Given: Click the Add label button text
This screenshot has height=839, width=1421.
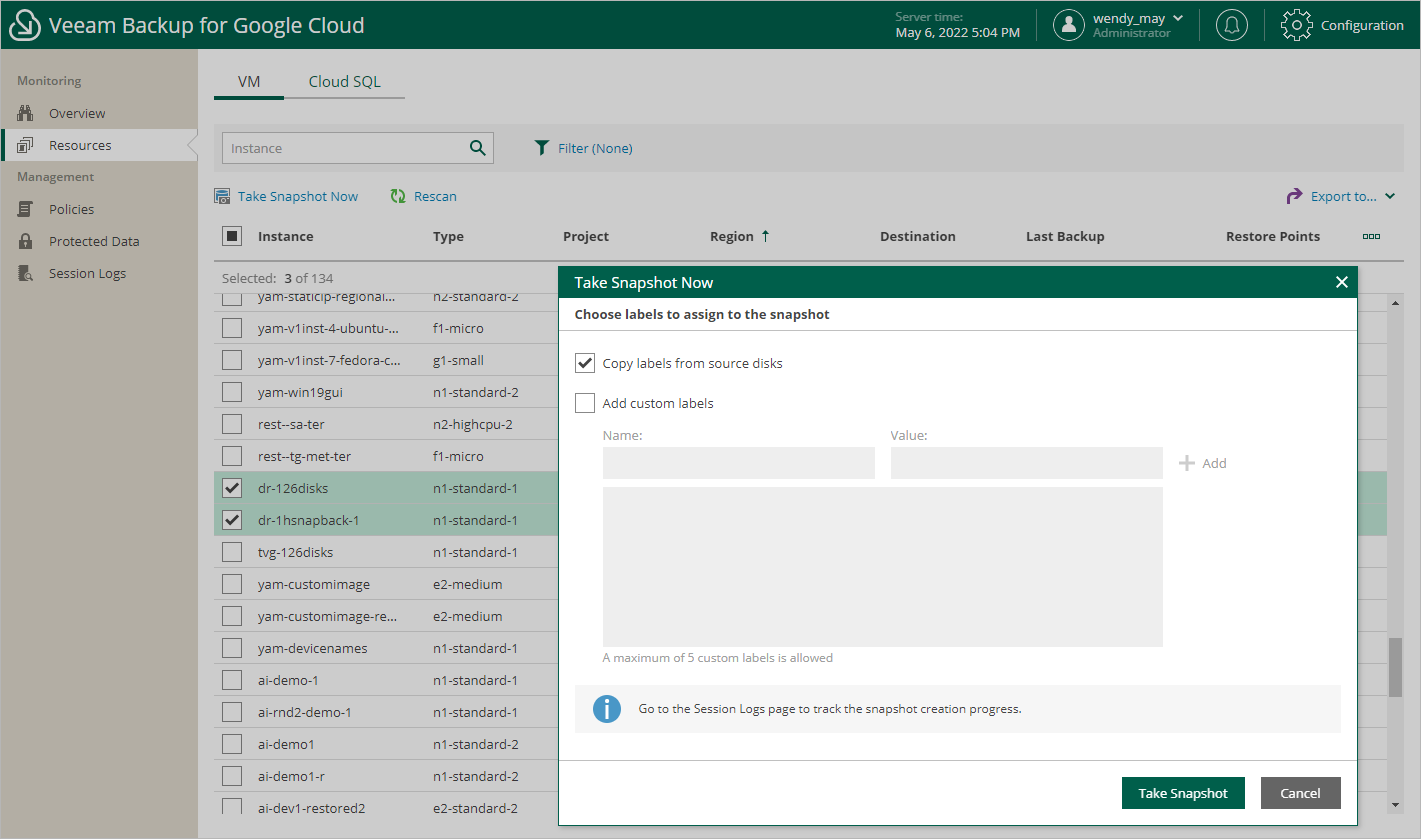Looking at the screenshot, I should click(1214, 463).
